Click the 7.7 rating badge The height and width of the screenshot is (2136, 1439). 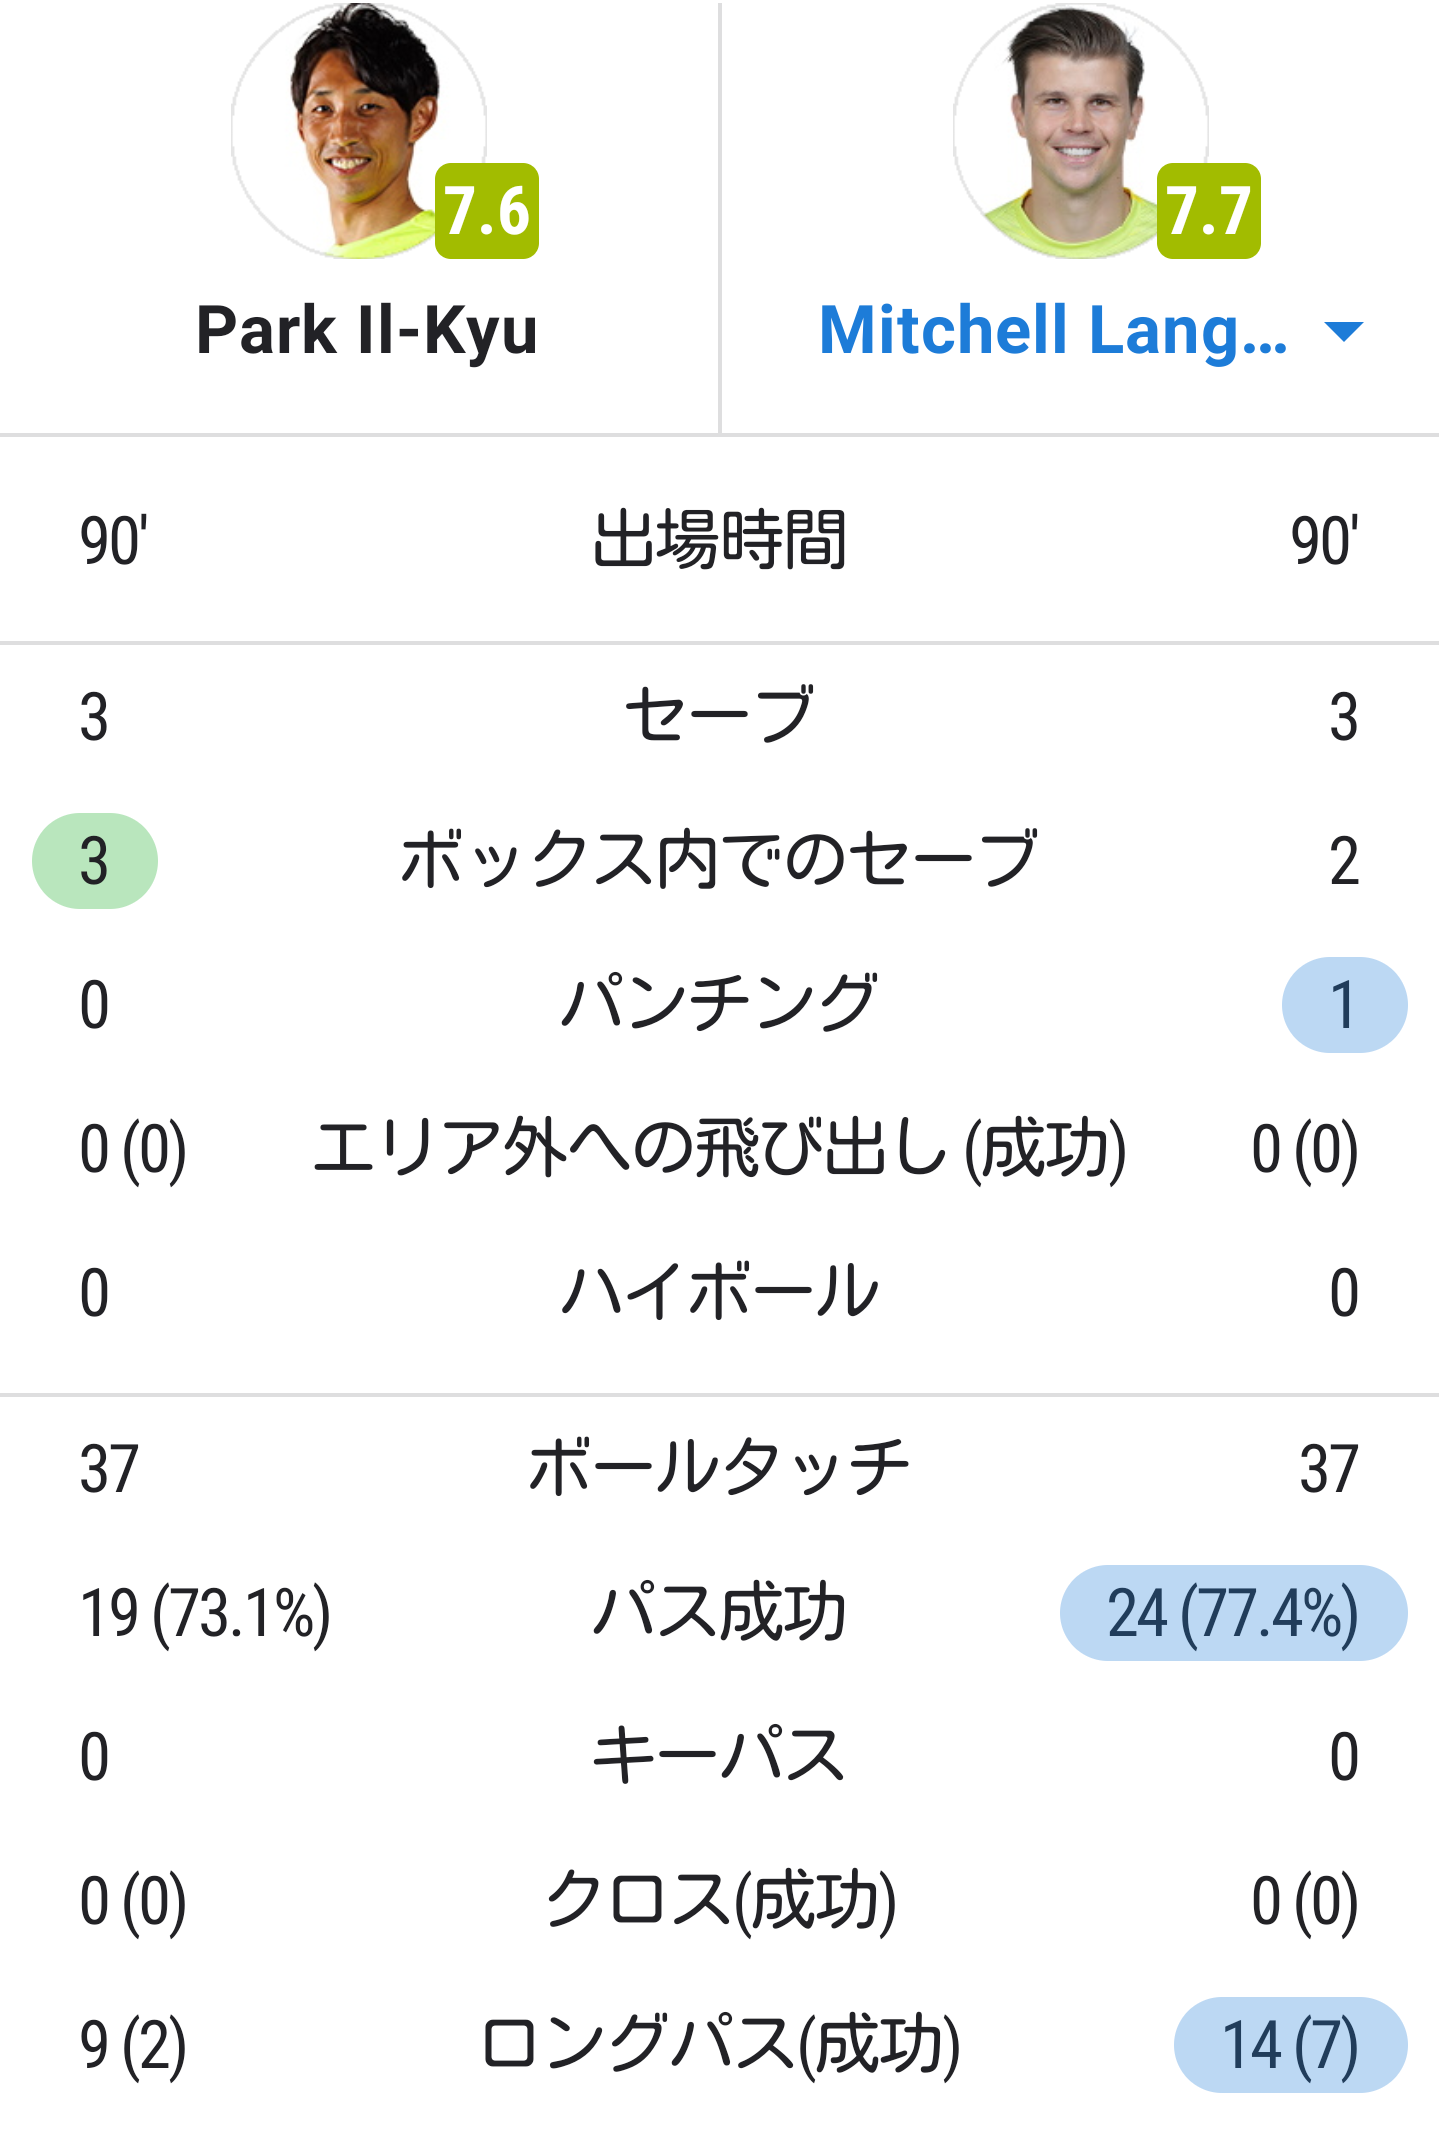tap(1208, 211)
